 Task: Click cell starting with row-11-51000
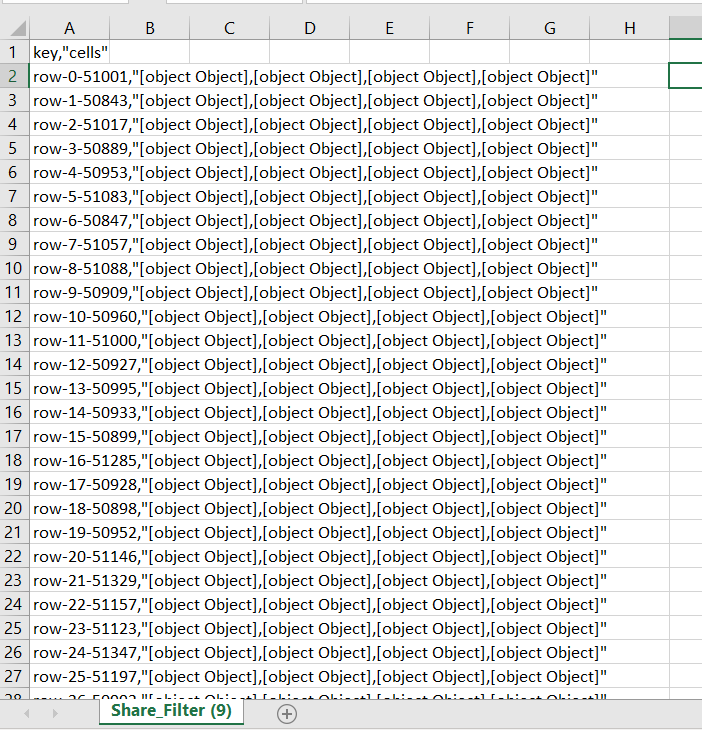click(x=69, y=340)
